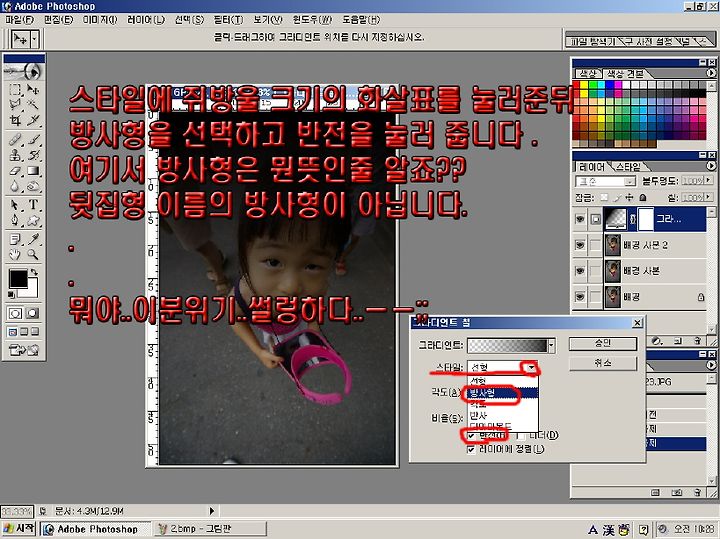Select the Eyedropper tool
Viewport: 720px width, 539px height.
[x=33, y=239]
